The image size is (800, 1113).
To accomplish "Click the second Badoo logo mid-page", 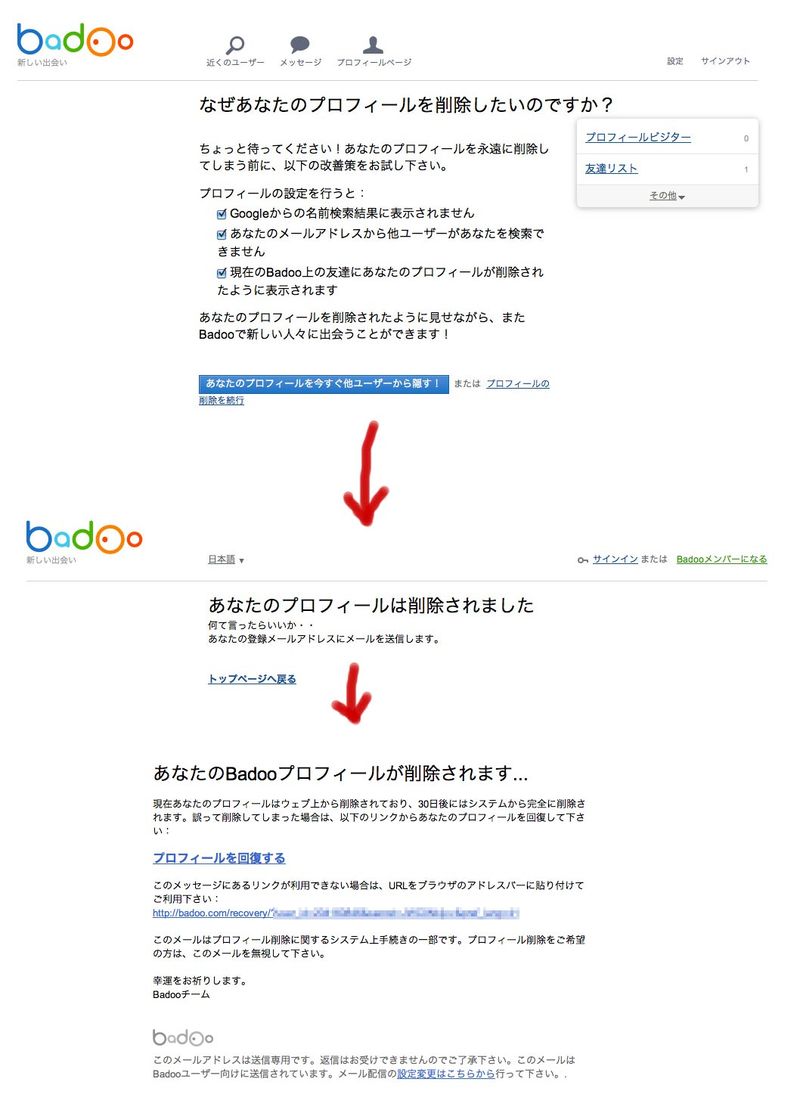I will (x=84, y=537).
